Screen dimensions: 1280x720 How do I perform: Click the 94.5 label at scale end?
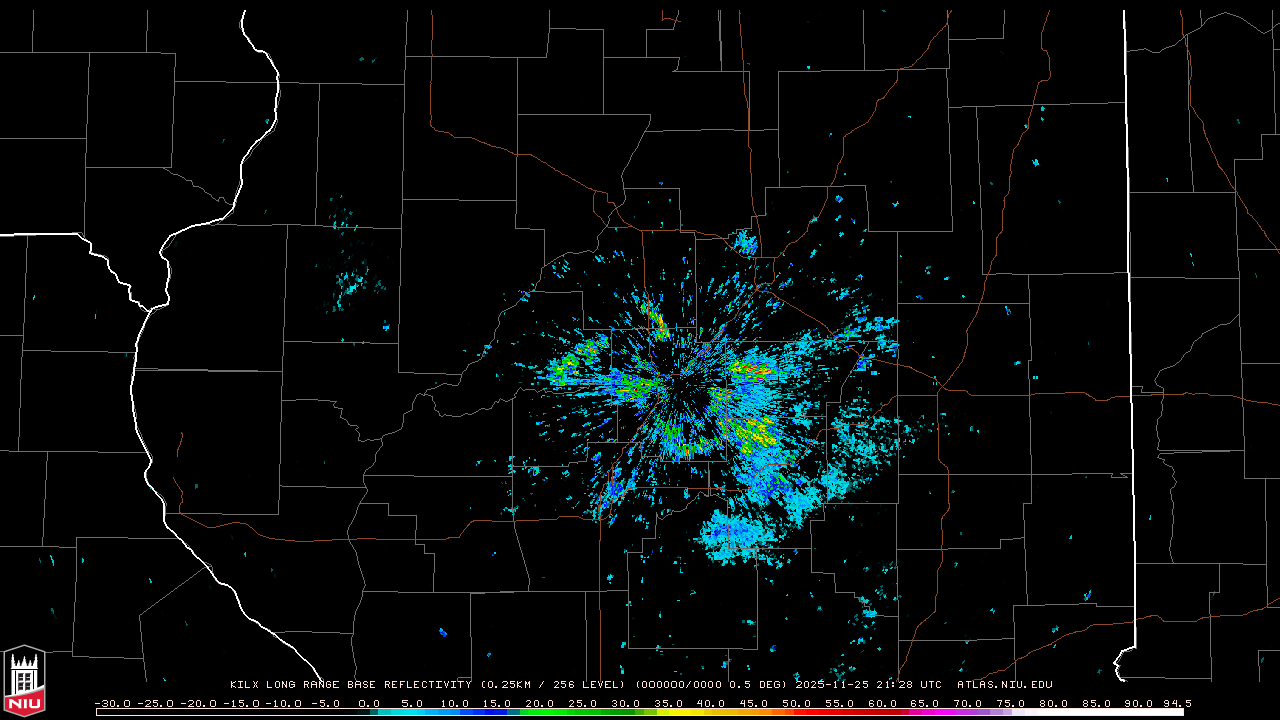1176,703
